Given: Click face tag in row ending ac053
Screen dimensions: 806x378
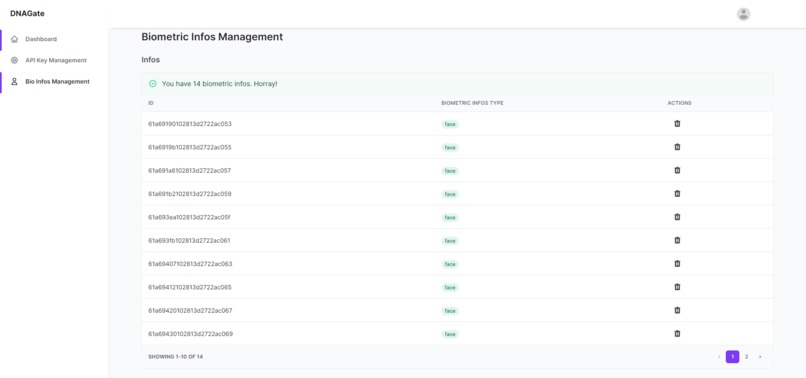Looking at the screenshot, I should [x=450, y=124].
